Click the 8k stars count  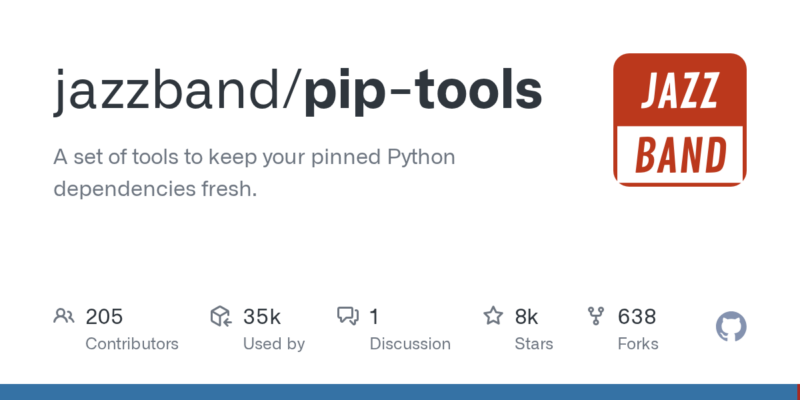point(526,317)
